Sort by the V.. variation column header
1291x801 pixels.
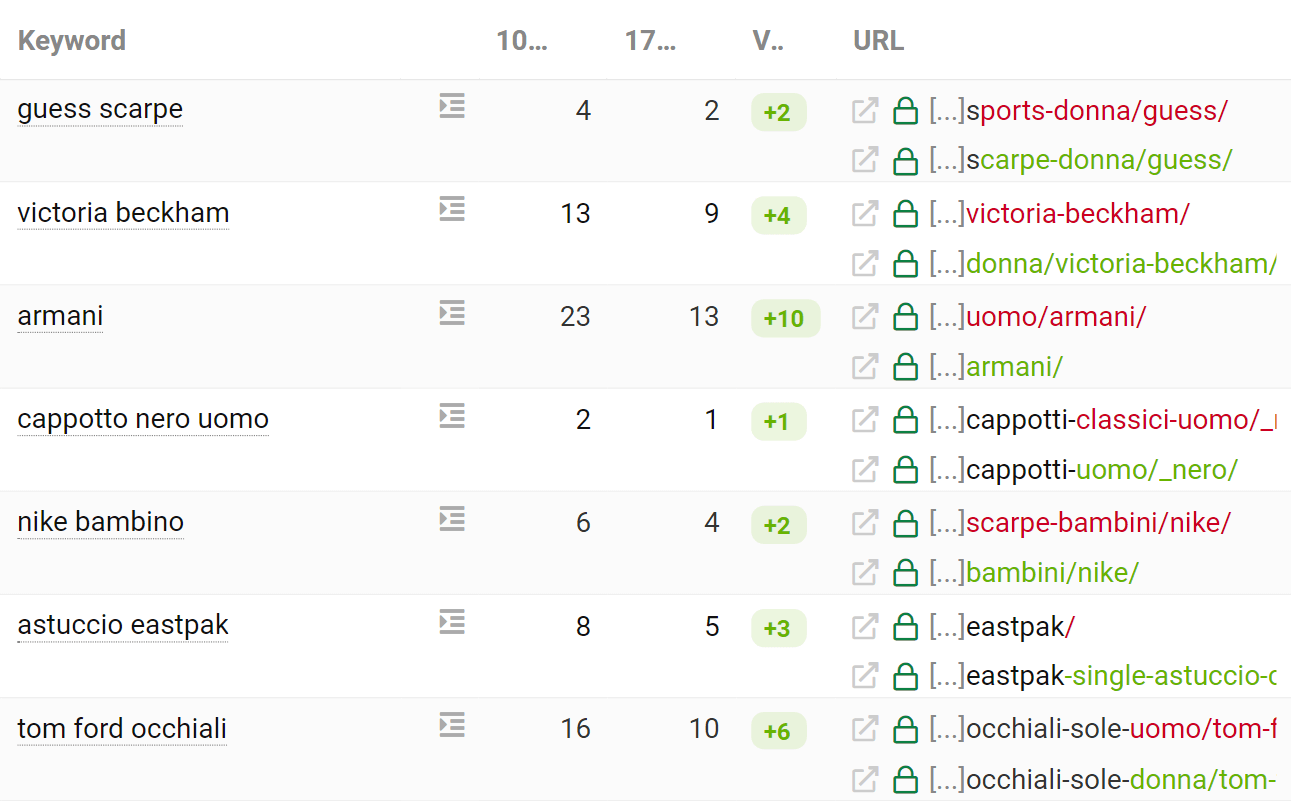click(768, 41)
